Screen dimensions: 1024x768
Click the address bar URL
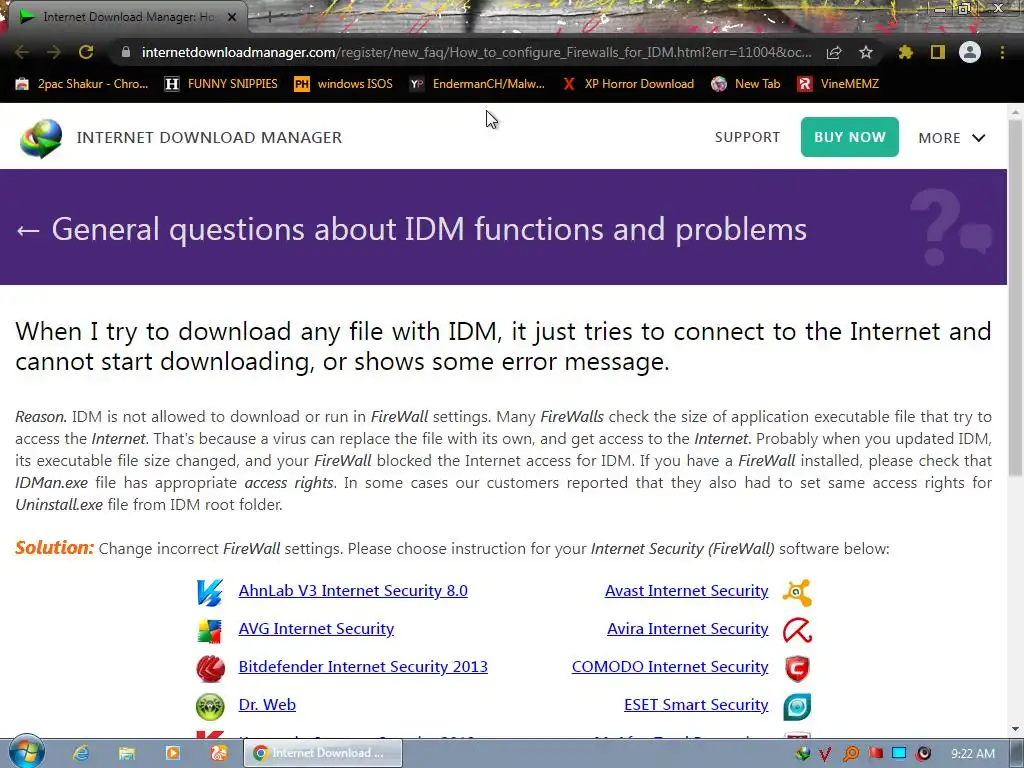tap(476, 52)
